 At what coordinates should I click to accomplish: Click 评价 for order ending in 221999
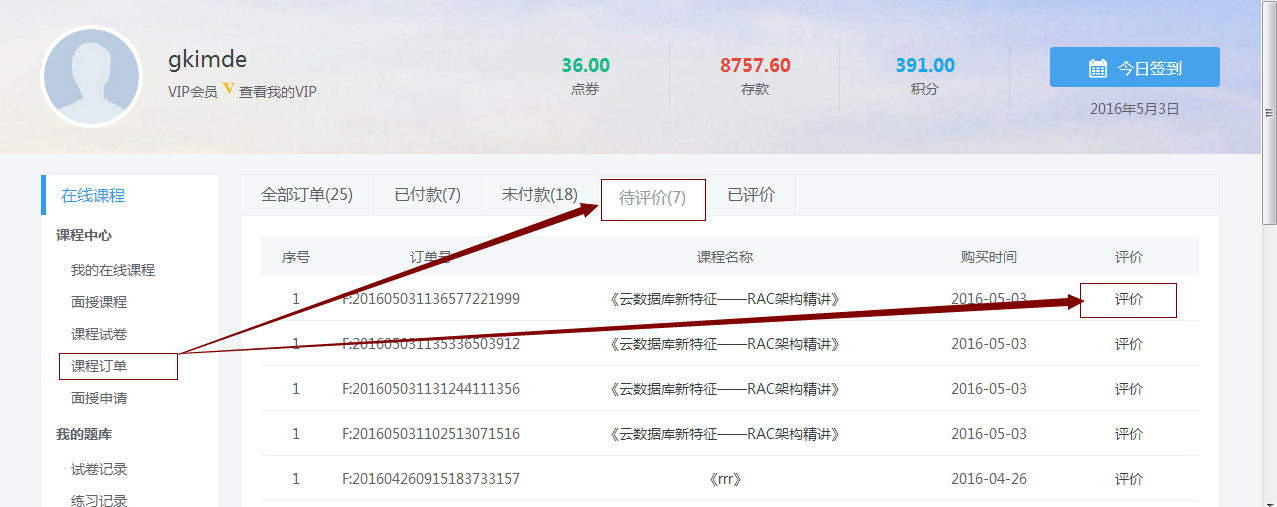(1128, 299)
